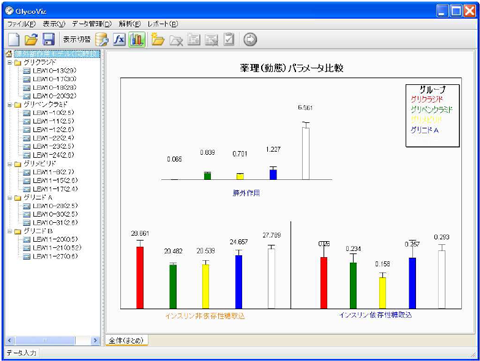Click the red グリクラジド legend entry
This screenshot has height=361, width=480.
pyautogui.click(x=427, y=99)
